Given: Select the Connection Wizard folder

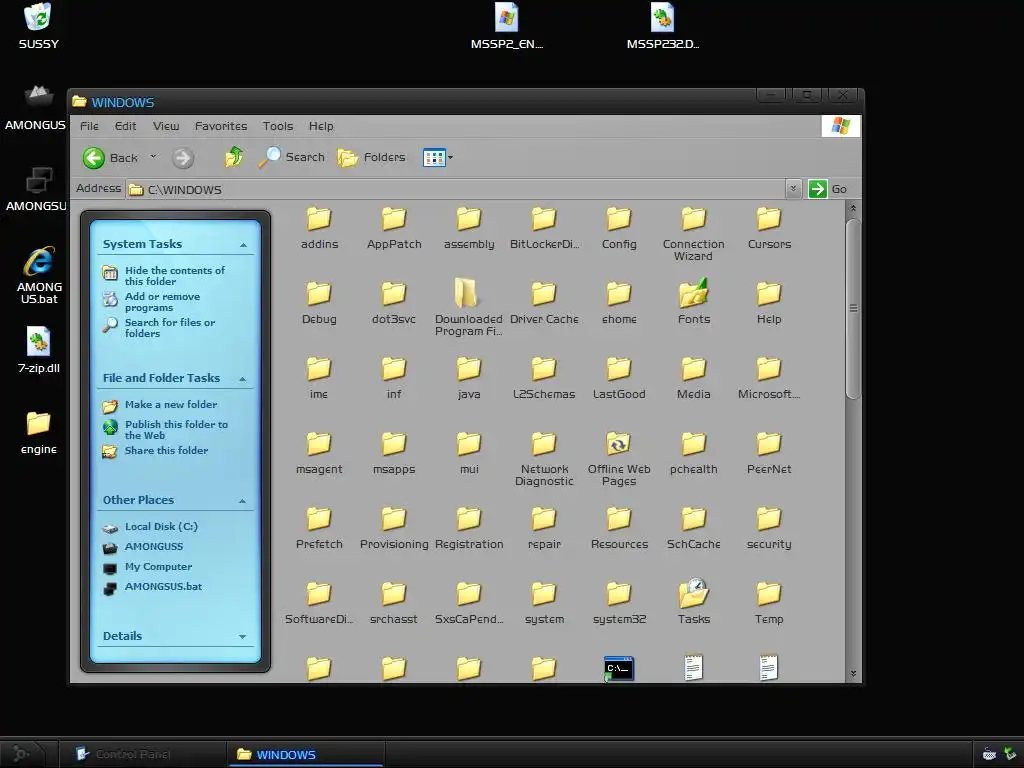Looking at the screenshot, I should [694, 233].
